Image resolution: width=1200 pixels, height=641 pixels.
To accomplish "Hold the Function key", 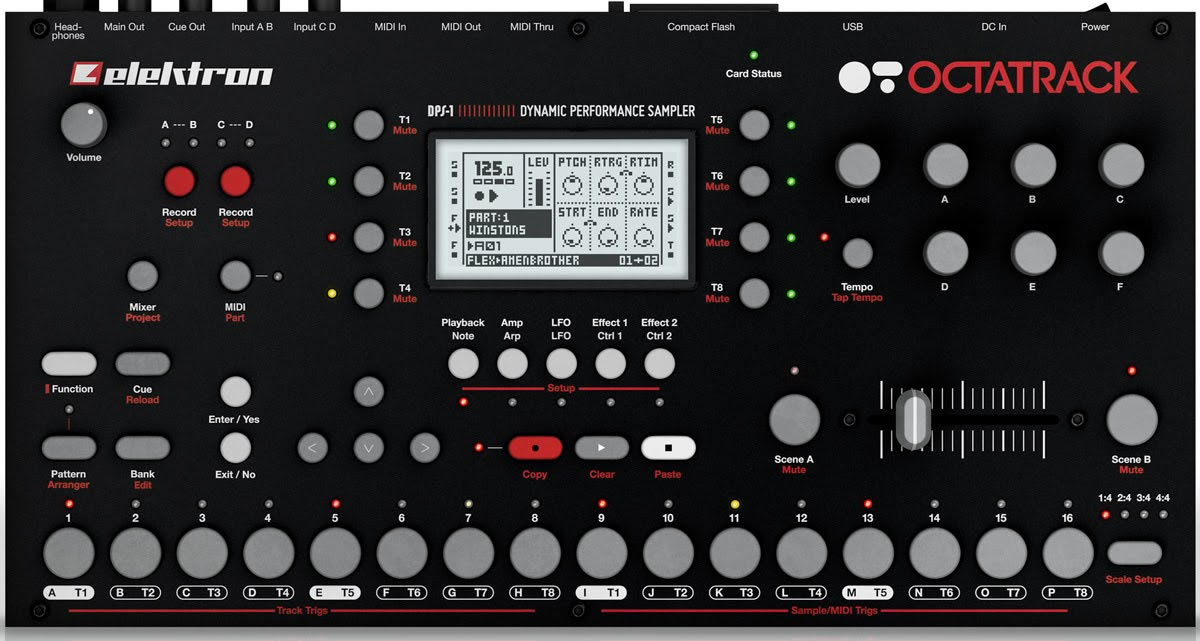I will point(69,363).
